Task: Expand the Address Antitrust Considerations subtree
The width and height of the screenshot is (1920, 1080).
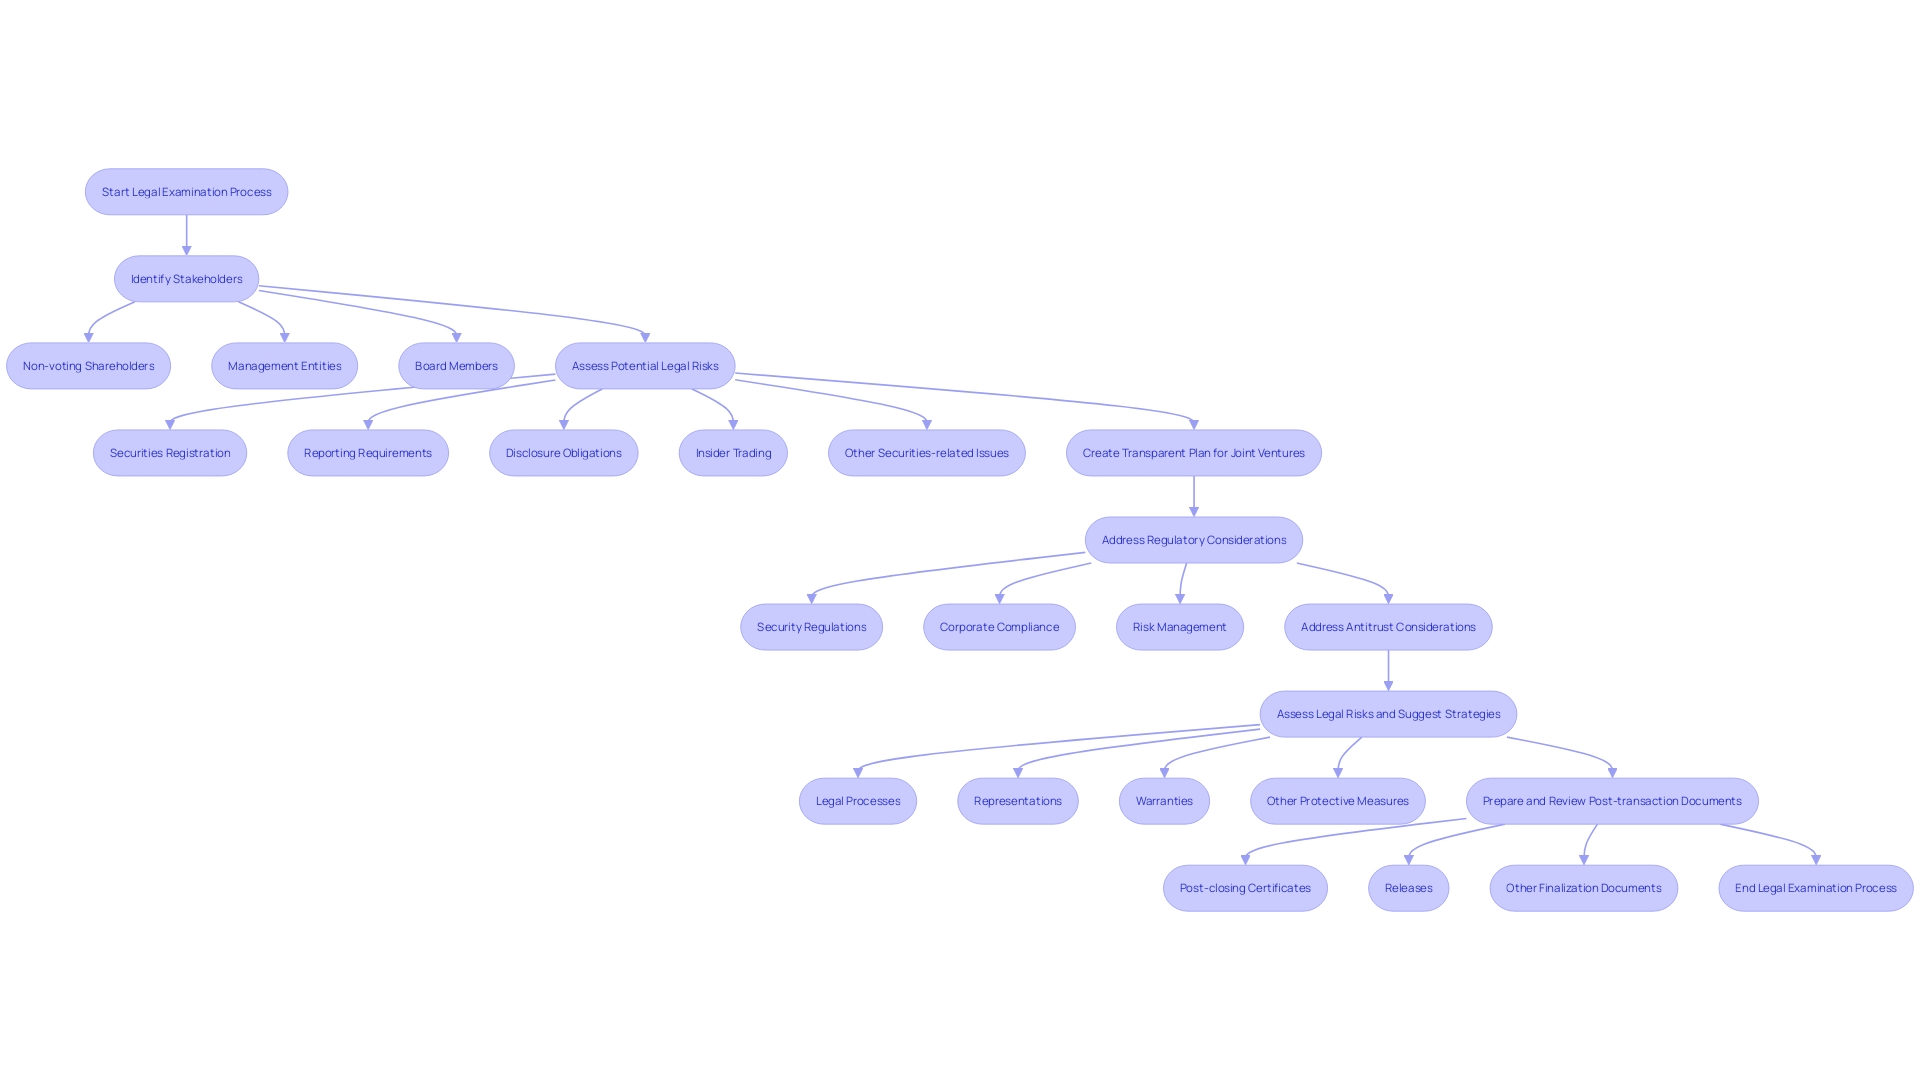Action: (x=1387, y=626)
